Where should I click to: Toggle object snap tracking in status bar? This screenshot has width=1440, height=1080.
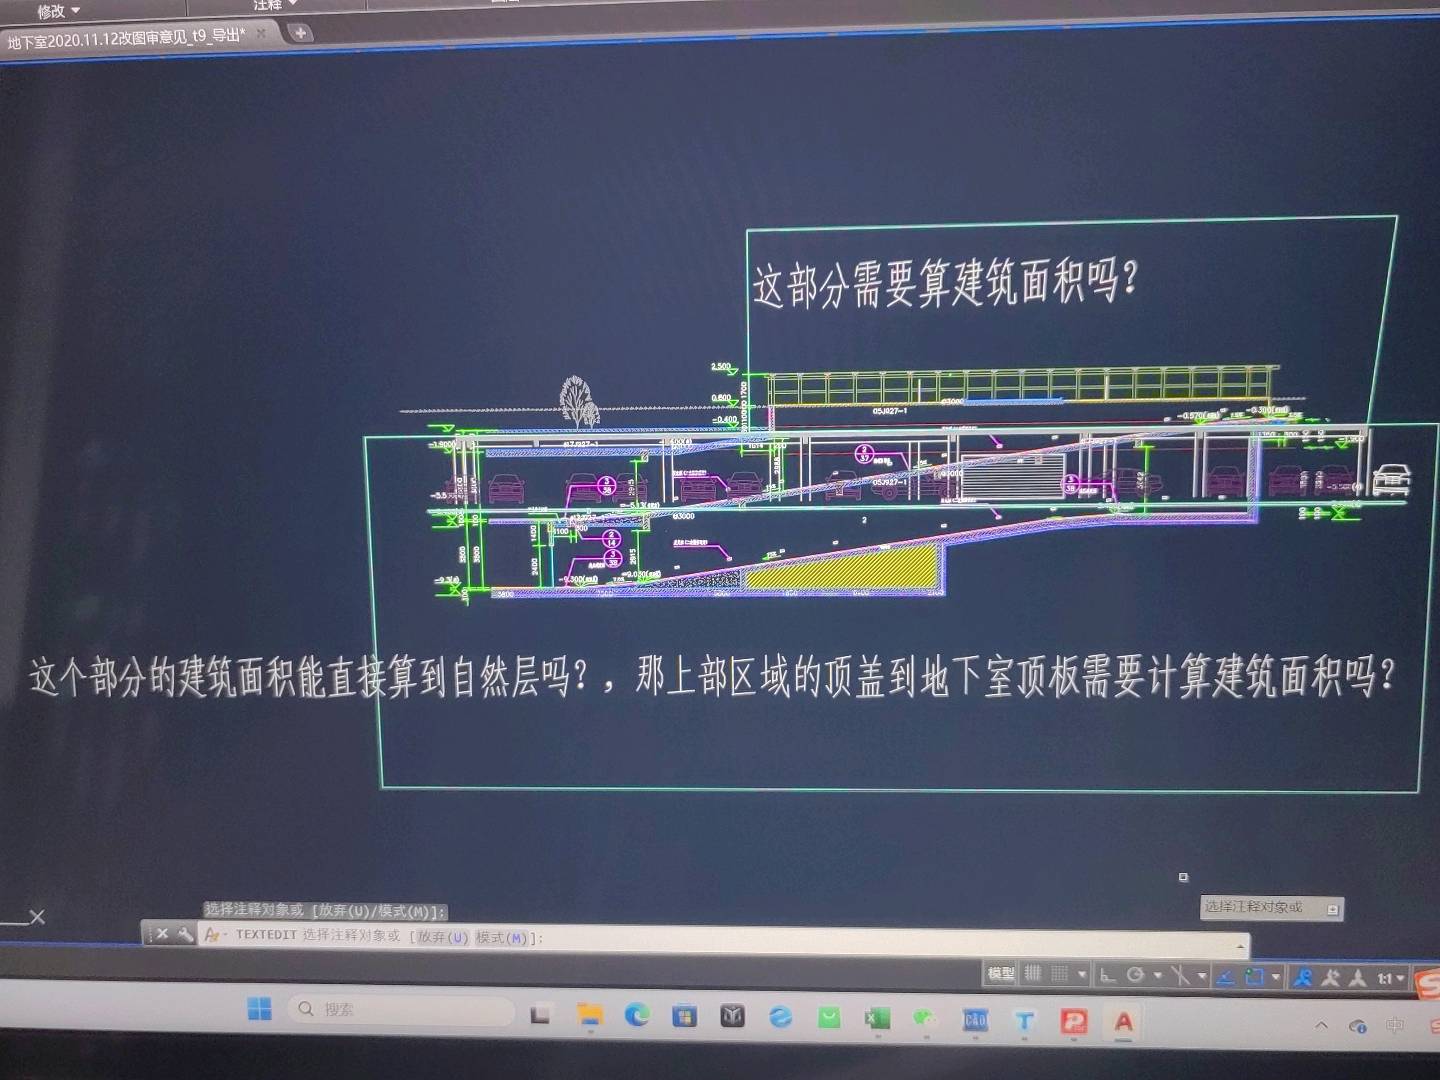coord(1225,977)
